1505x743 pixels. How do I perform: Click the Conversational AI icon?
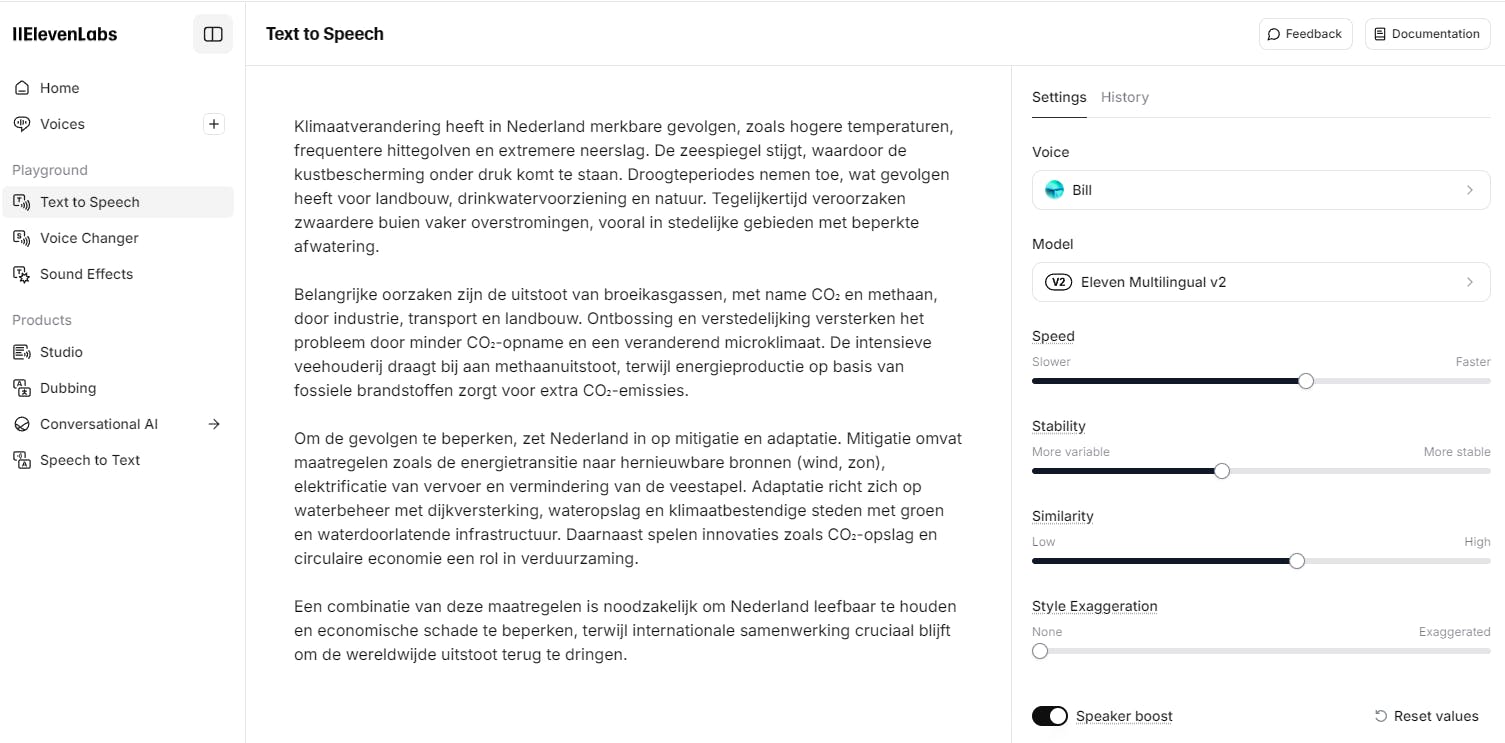(x=22, y=424)
